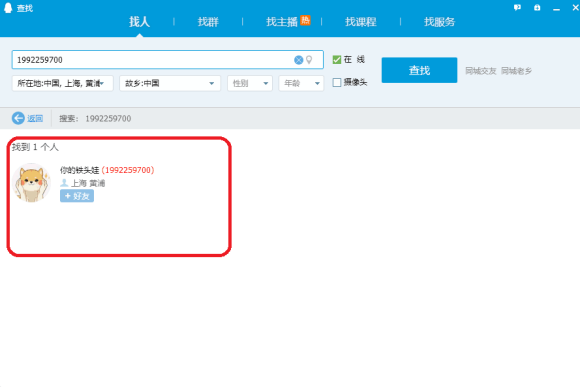Click the 上海 黄浦 location text
Viewport: 580px width, 387px height.
click(x=88, y=183)
